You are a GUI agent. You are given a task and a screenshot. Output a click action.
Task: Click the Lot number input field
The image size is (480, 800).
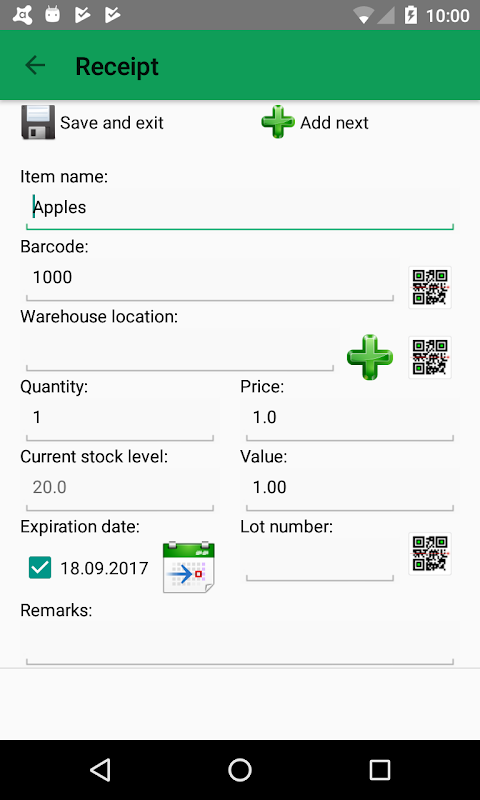[320, 560]
